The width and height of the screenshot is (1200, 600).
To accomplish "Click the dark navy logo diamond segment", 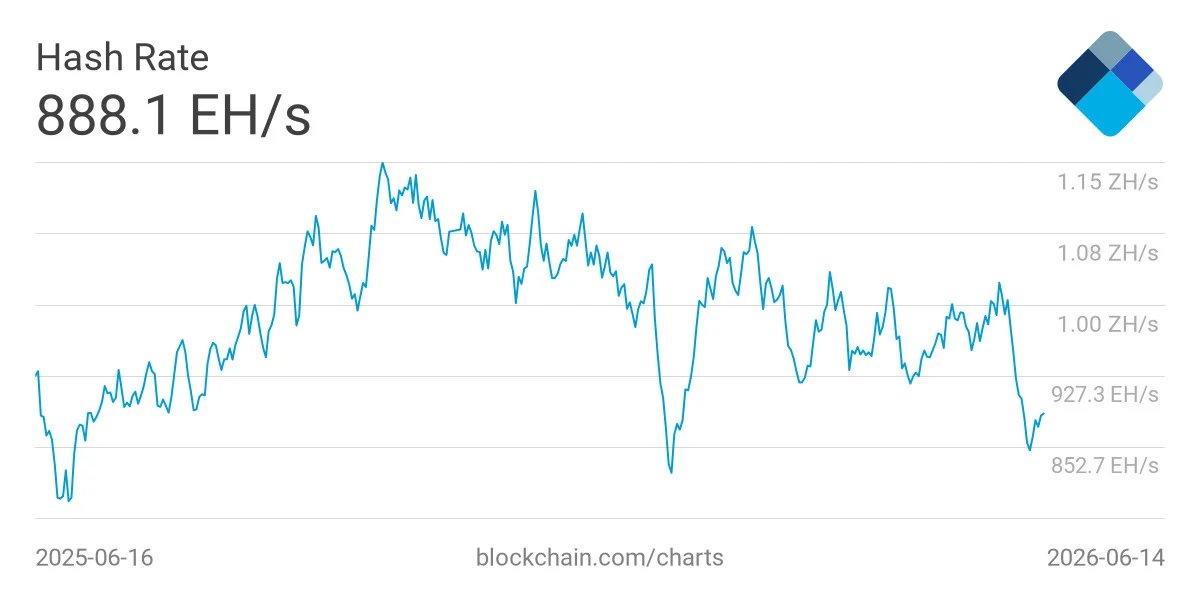I will (x=1083, y=77).
